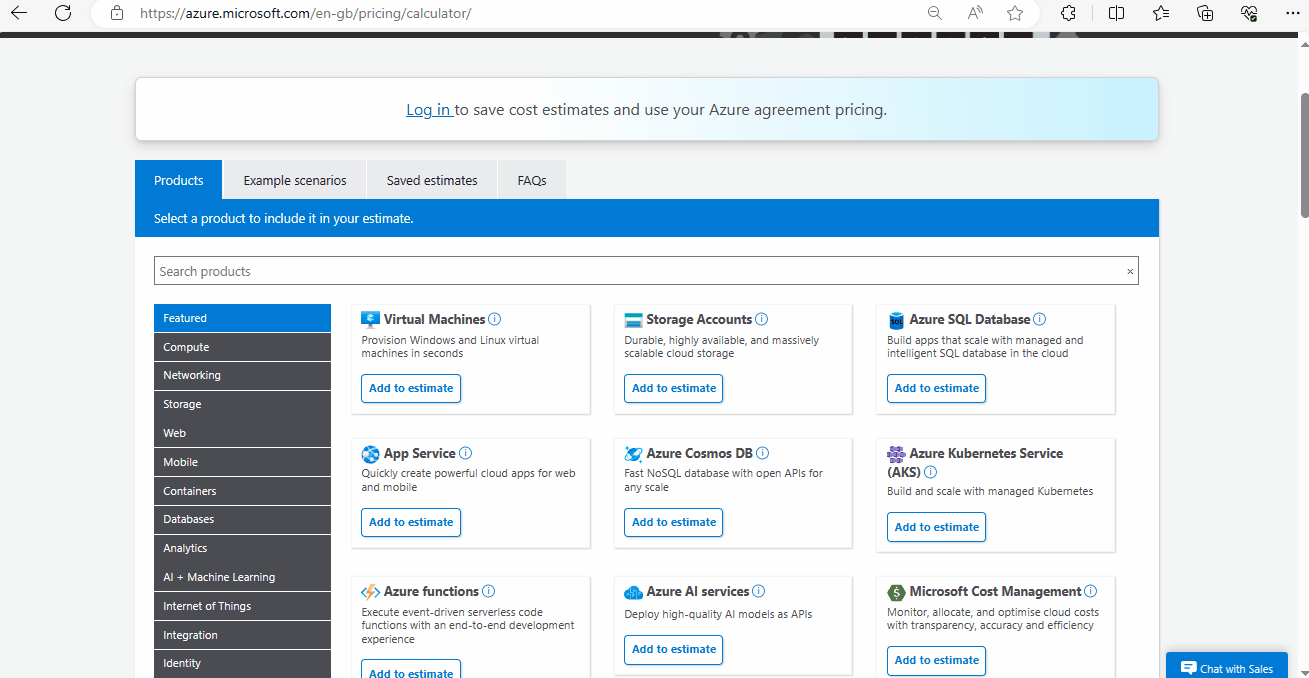Show Azure SQL Database info icon

[1039, 320]
